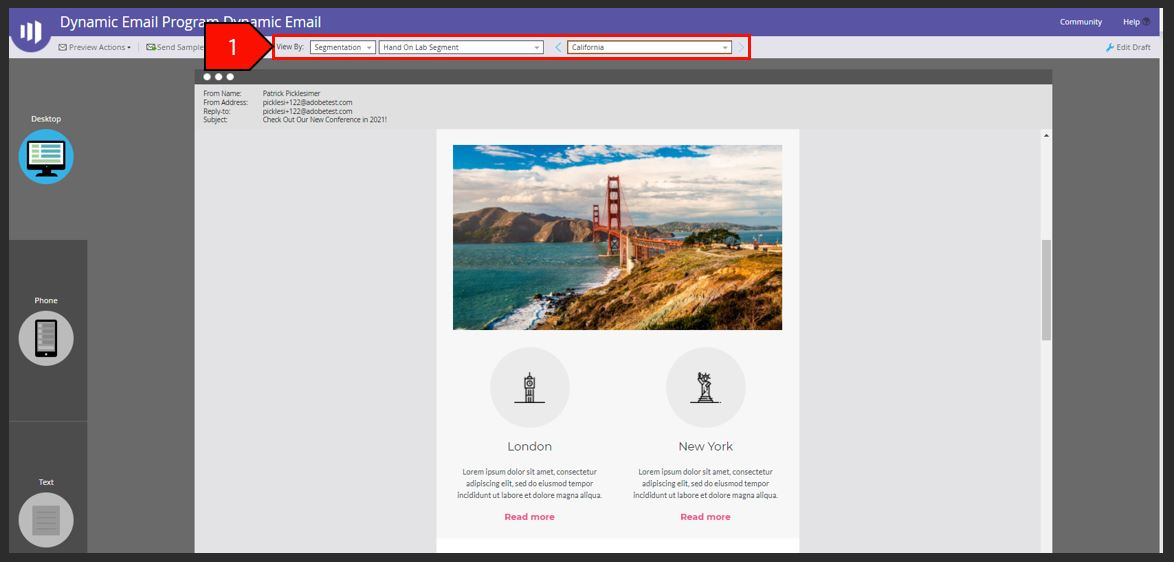Click the email preview vertical scrollbar thumb
This screenshot has height=562, width=1174.
1046,290
